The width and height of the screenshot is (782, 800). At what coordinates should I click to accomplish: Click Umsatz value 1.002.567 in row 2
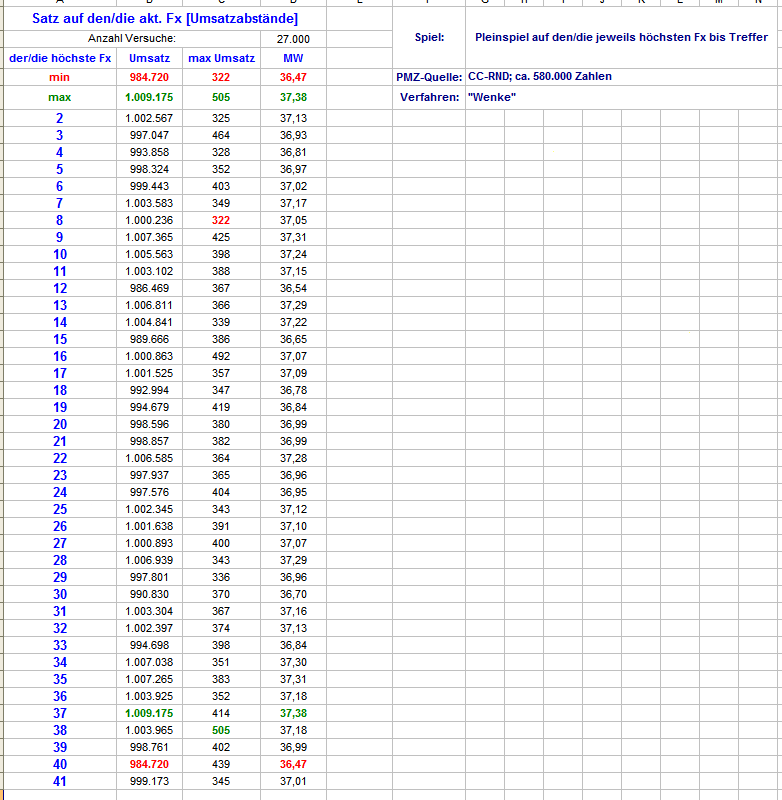pos(149,118)
